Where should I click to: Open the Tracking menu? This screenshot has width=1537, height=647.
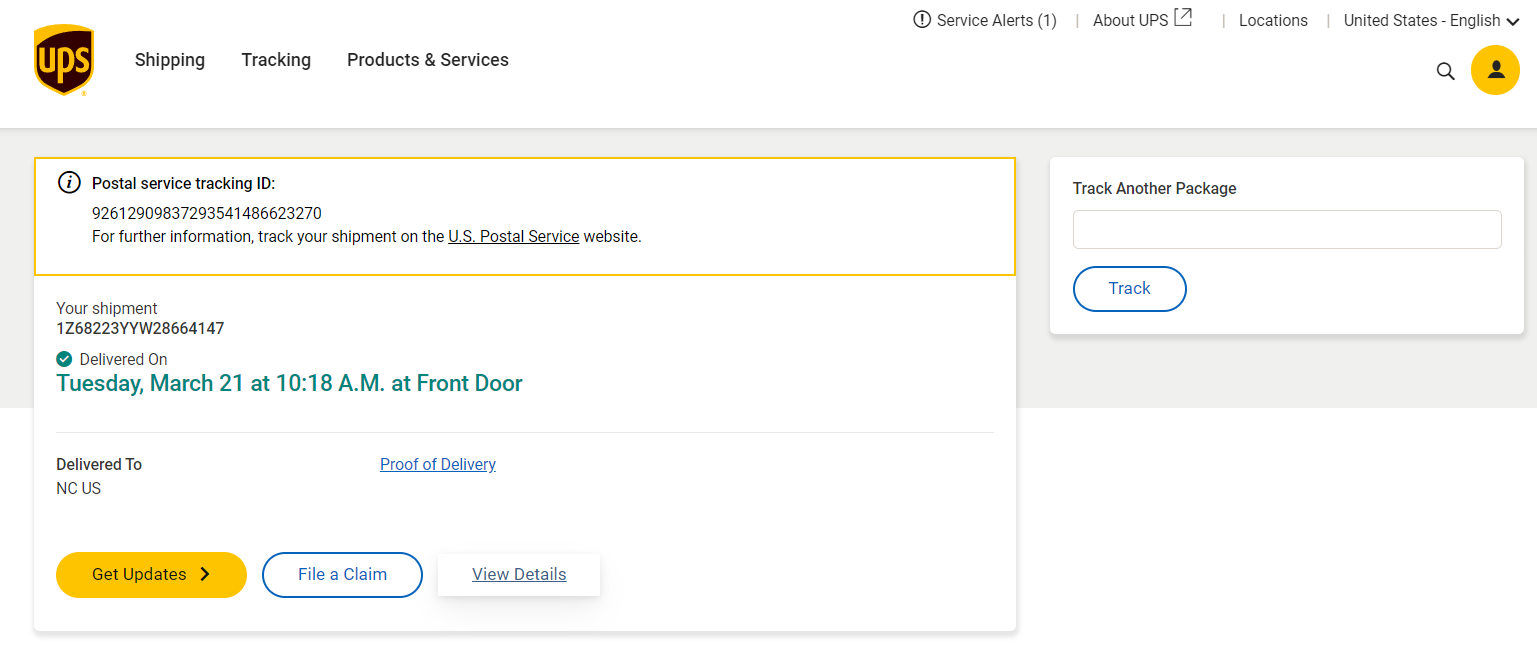click(276, 60)
